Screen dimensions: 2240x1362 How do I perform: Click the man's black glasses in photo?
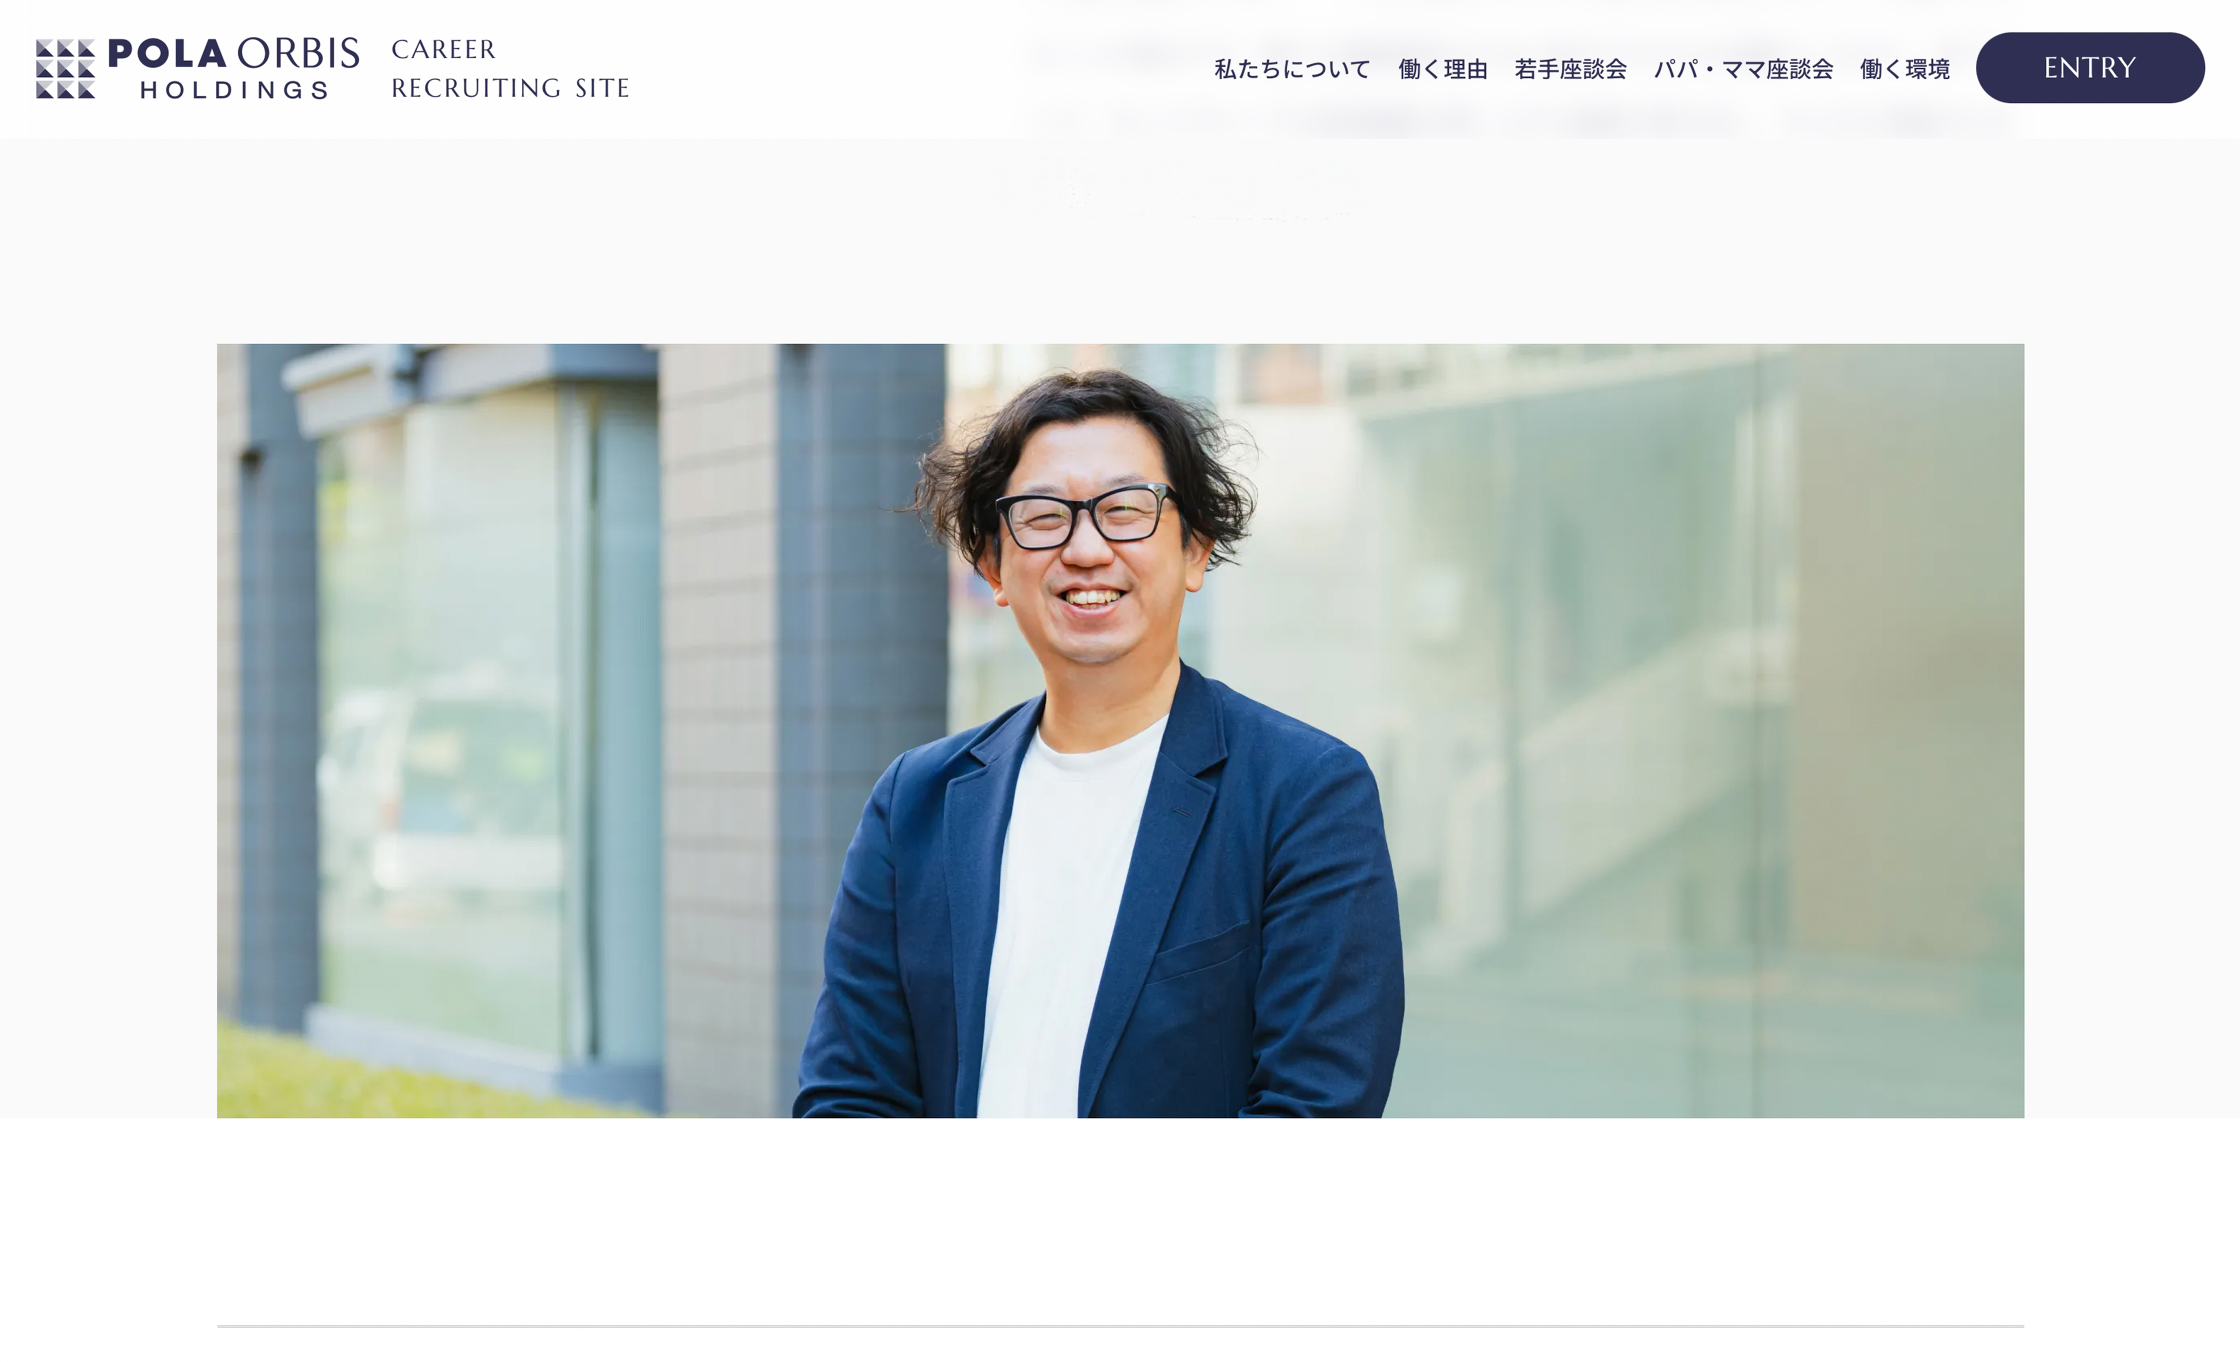tap(1088, 516)
